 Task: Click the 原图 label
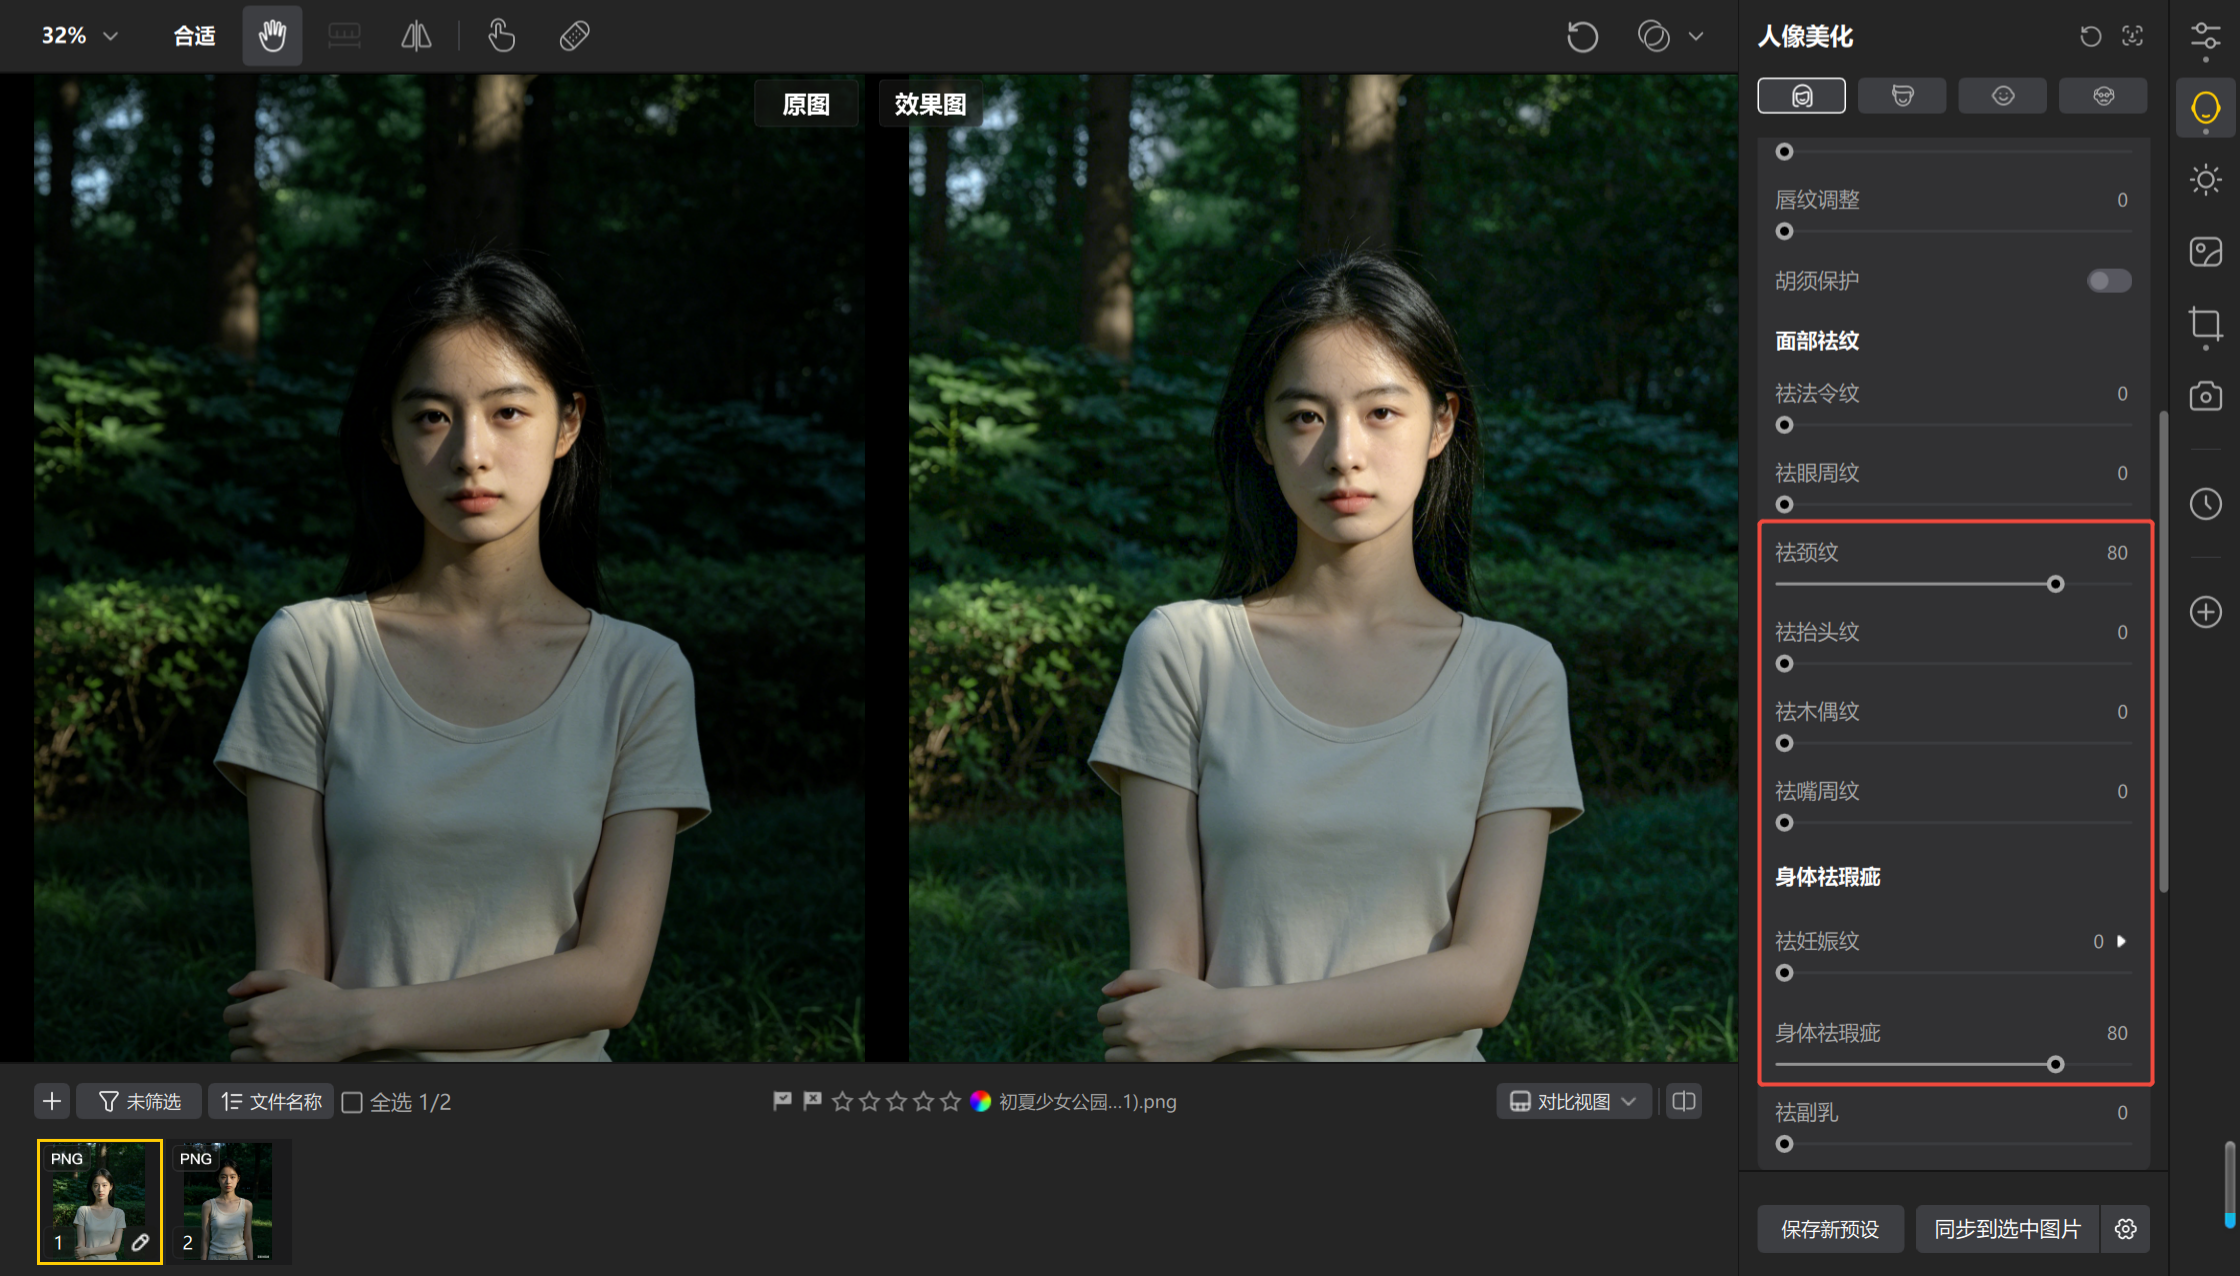point(806,104)
